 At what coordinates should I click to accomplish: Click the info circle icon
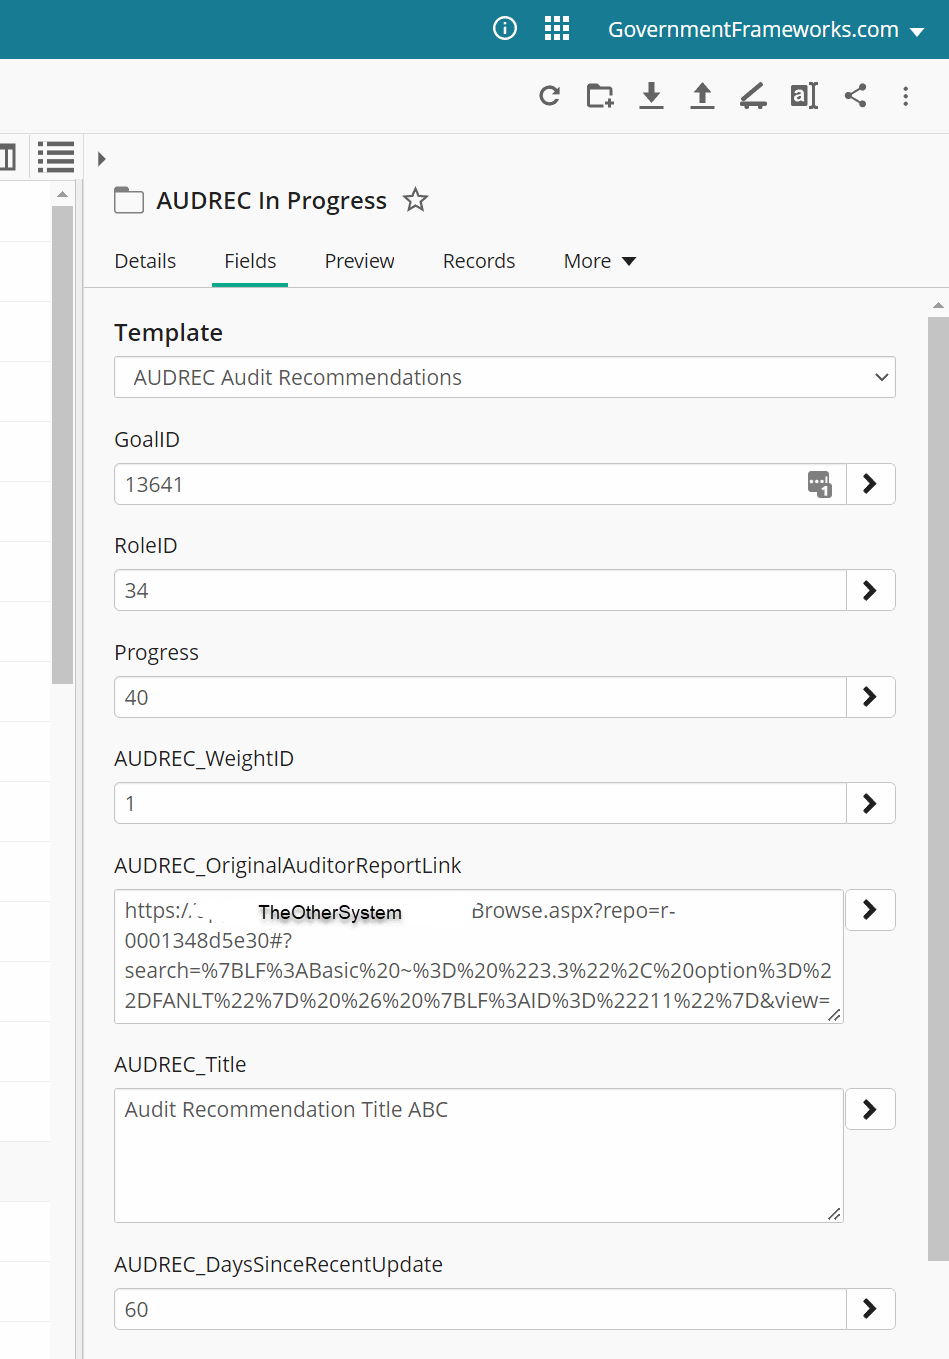click(x=505, y=29)
